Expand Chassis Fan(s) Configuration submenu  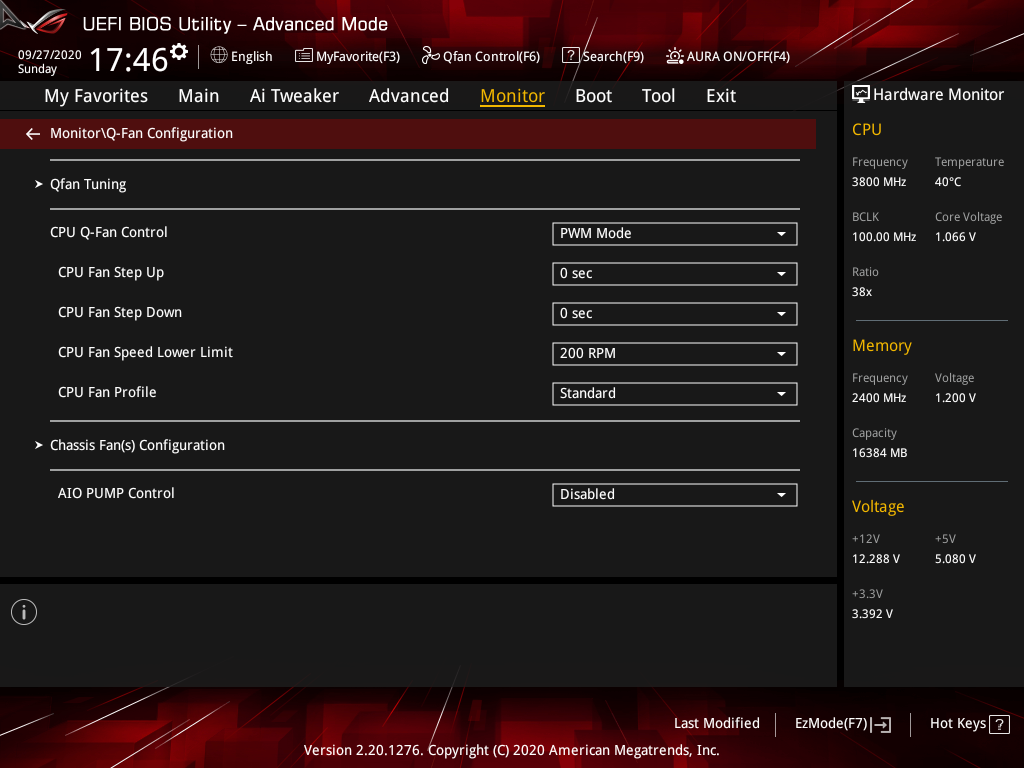[x=137, y=445]
